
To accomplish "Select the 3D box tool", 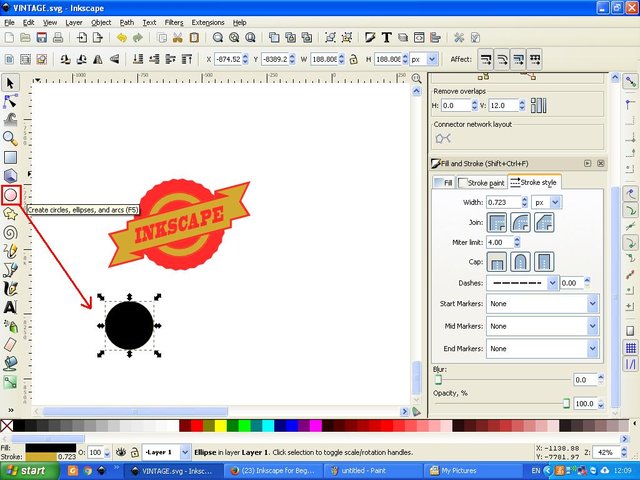I will [x=10, y=176].
